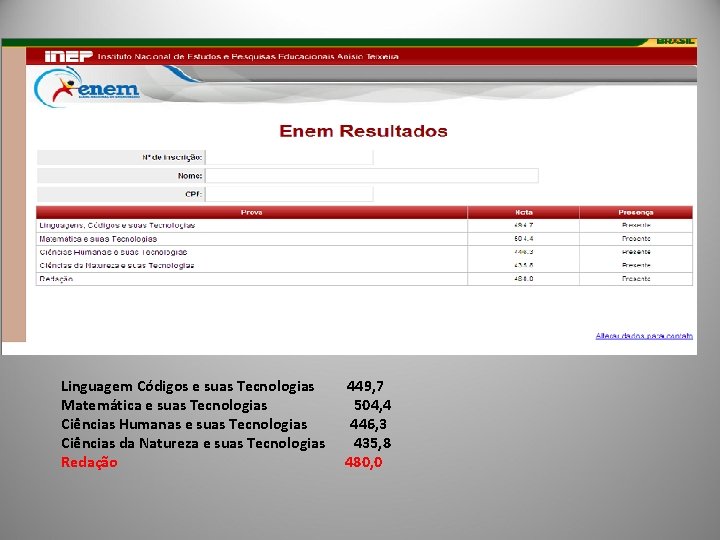The image size is (720, 540).
Task: Click the CPF input field
Action: coord(289,194)
